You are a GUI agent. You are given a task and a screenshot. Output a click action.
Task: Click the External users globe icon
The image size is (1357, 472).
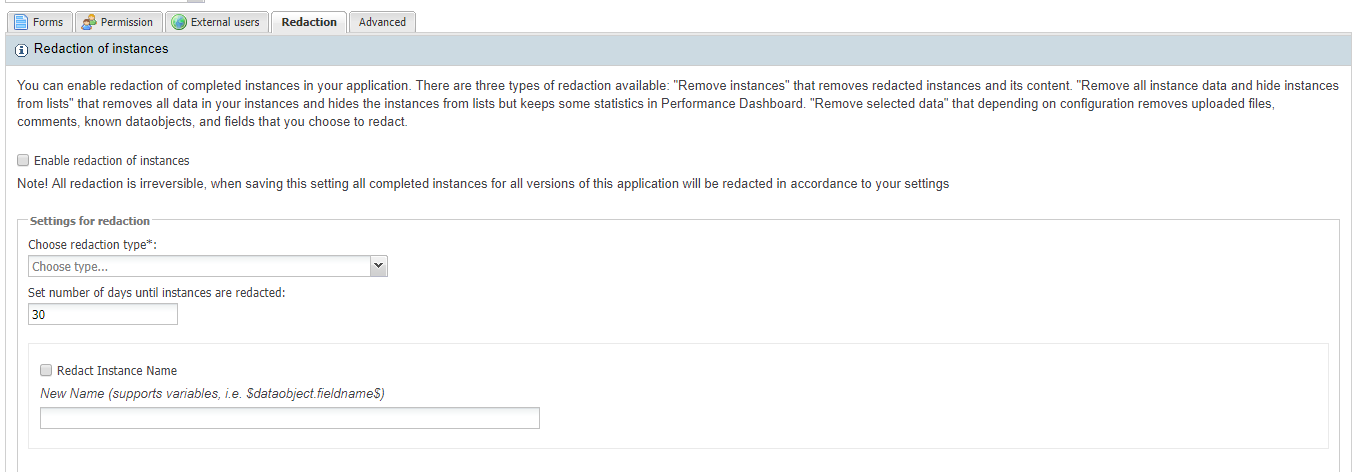pos(179,22)
